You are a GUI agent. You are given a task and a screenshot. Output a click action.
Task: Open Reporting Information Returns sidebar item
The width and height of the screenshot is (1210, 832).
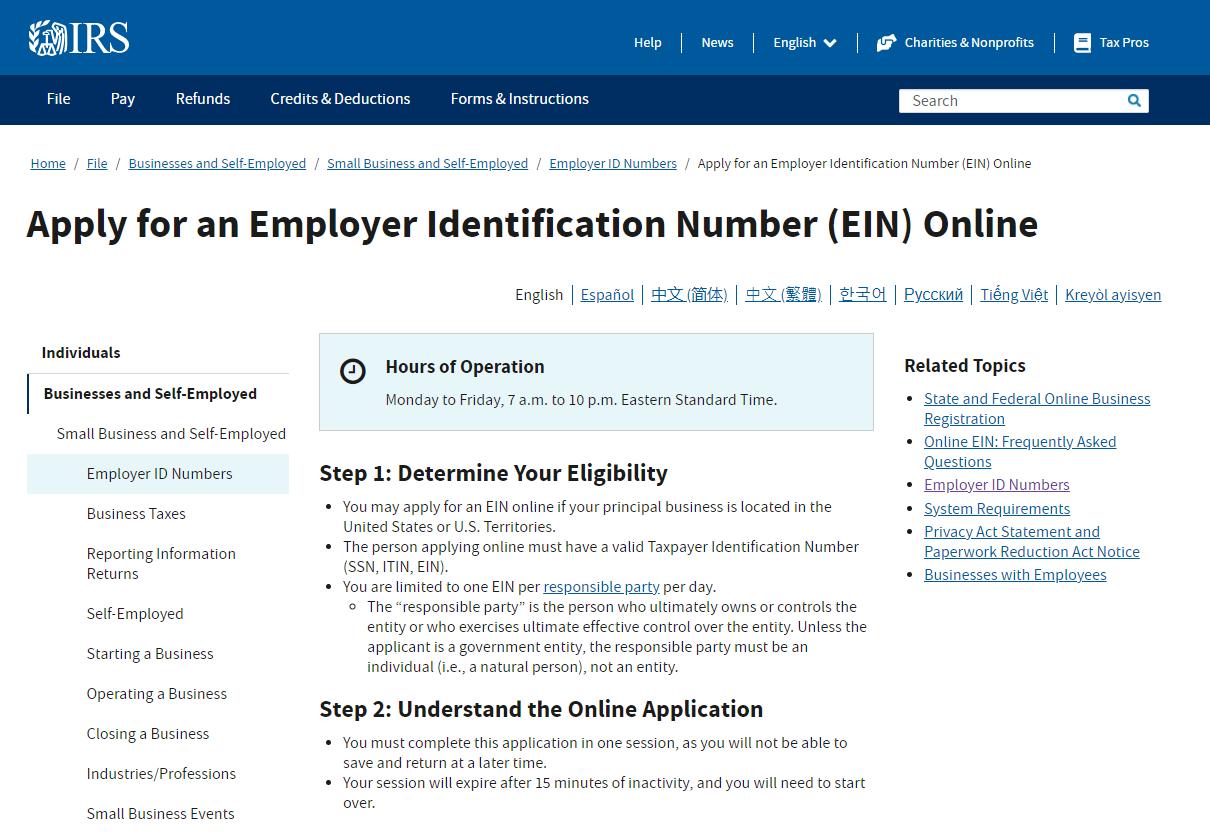(161, 564)
